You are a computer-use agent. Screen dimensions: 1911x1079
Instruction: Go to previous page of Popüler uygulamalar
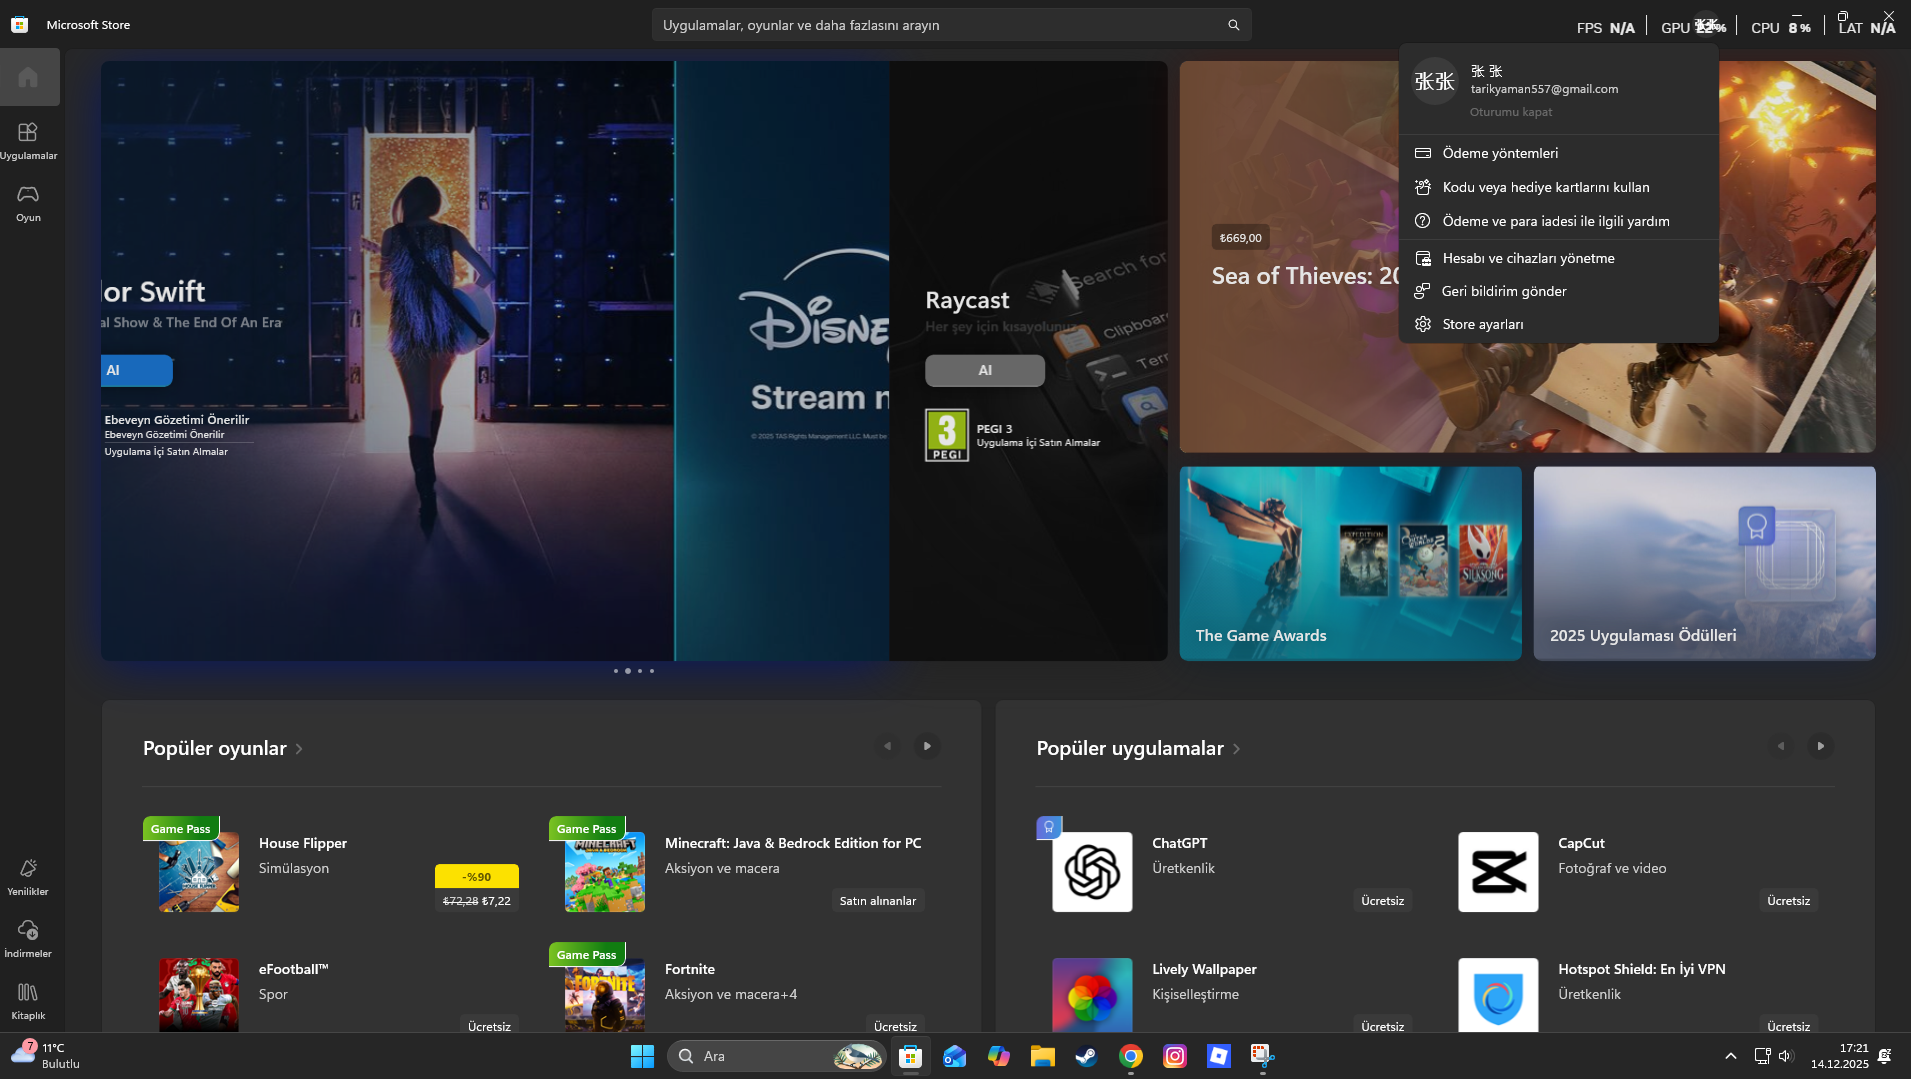click(x=1781, y=746)
